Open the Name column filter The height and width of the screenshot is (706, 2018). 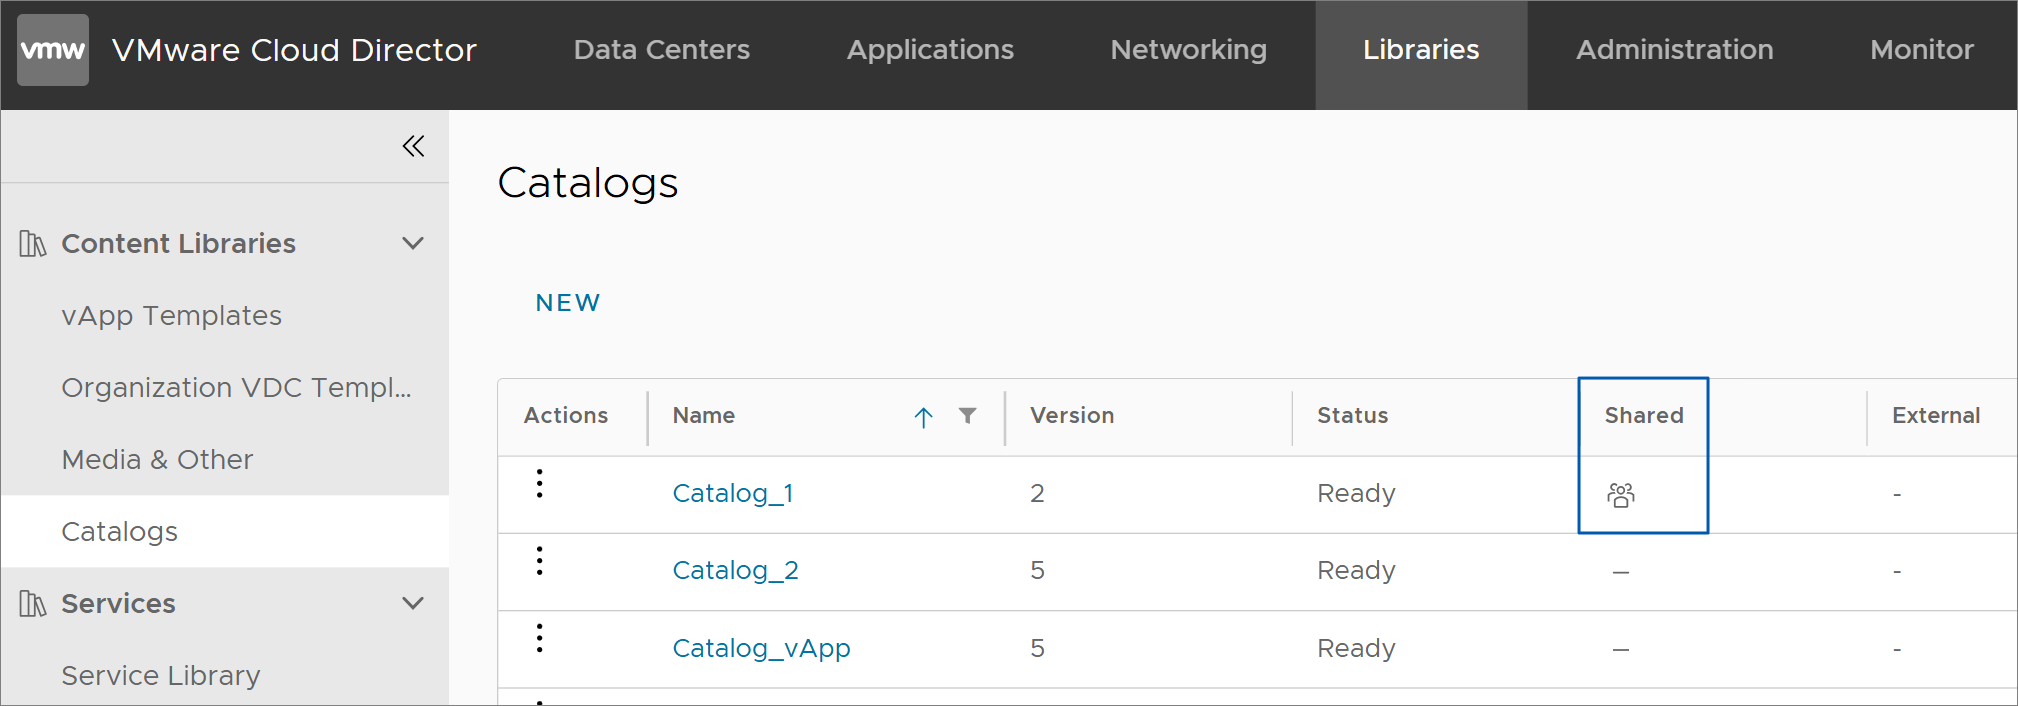click(x=967, y=415)
